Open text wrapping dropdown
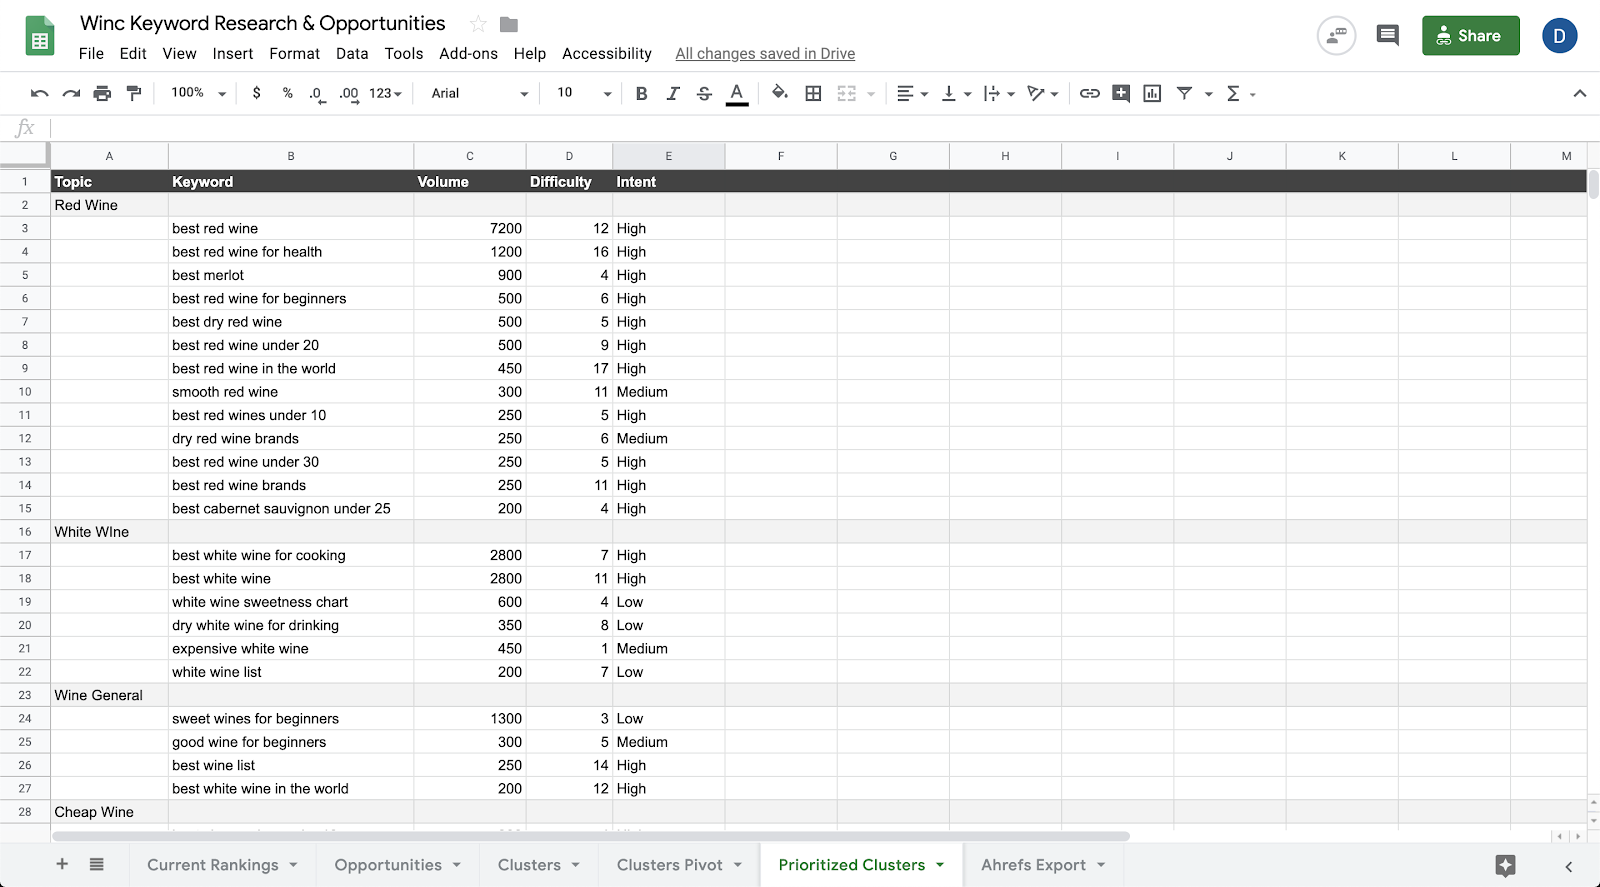Screen dimensions: 1600x887 [999, 93]
